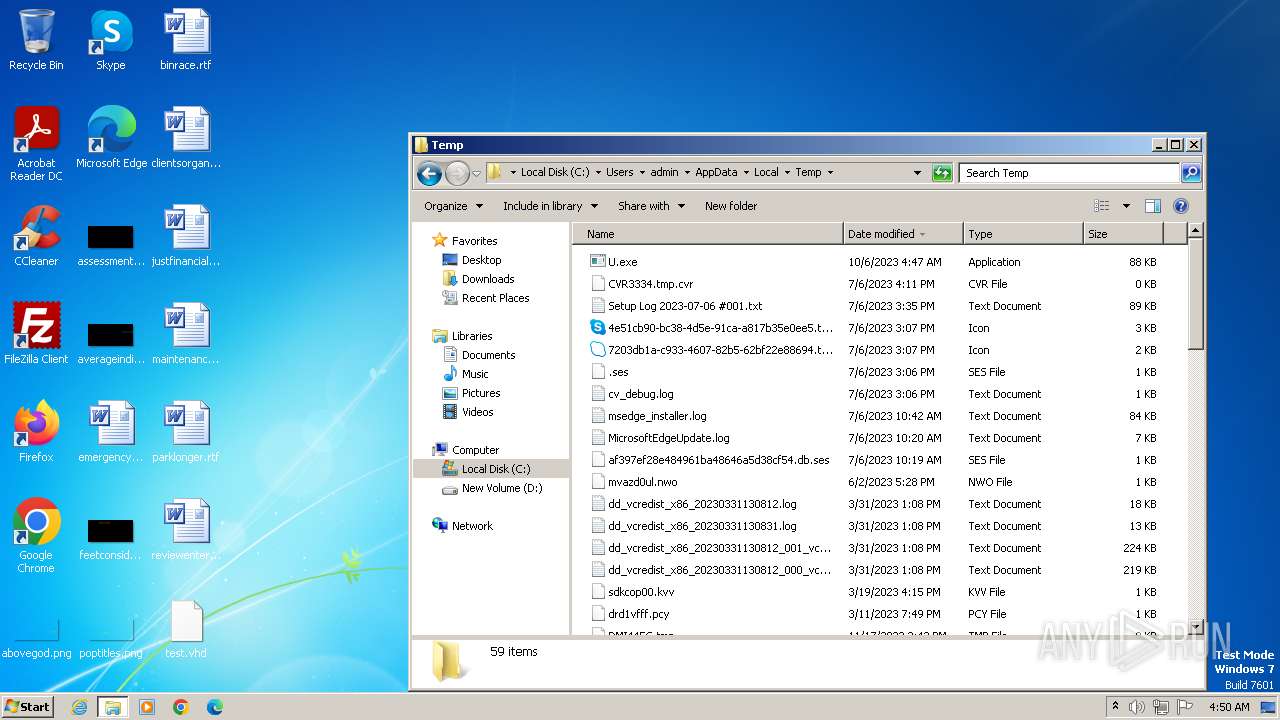
Task: Open Internet Explorer in taskbar
Action: tap(80, 707)
